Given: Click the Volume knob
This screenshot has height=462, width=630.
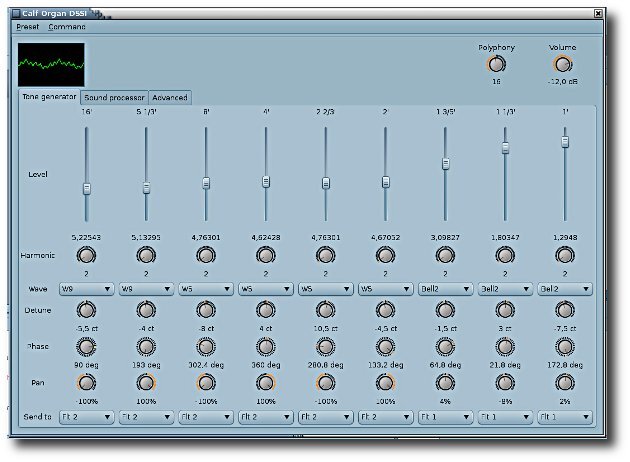Looking at the screenshot, I should click(562, 64).
